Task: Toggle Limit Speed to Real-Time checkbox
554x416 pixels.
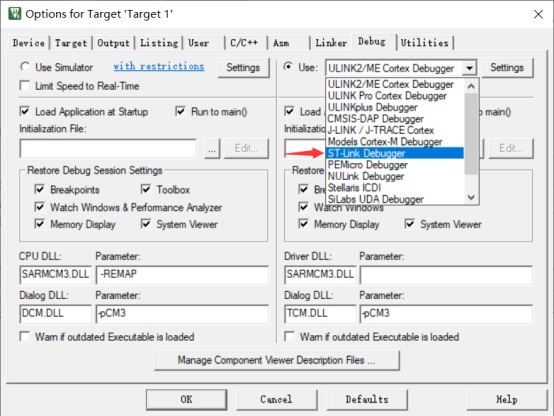Action: coord(25,86)
